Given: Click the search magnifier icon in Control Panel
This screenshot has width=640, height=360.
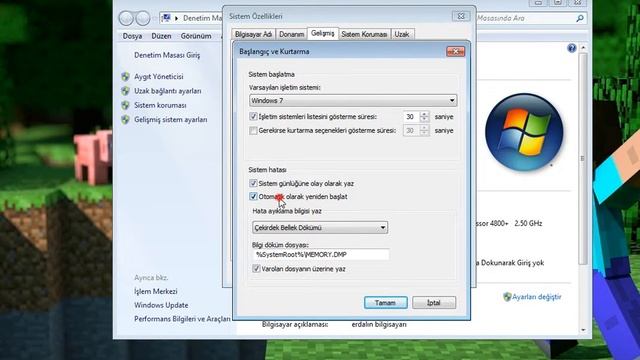Looking at the screenshot, I should (x=580, y=18).
